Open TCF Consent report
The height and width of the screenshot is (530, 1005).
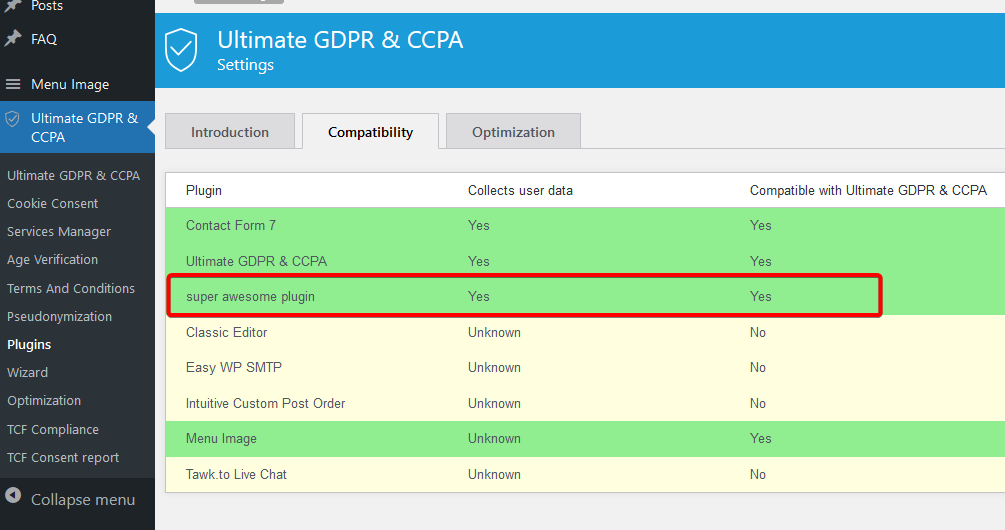[63, 458]
